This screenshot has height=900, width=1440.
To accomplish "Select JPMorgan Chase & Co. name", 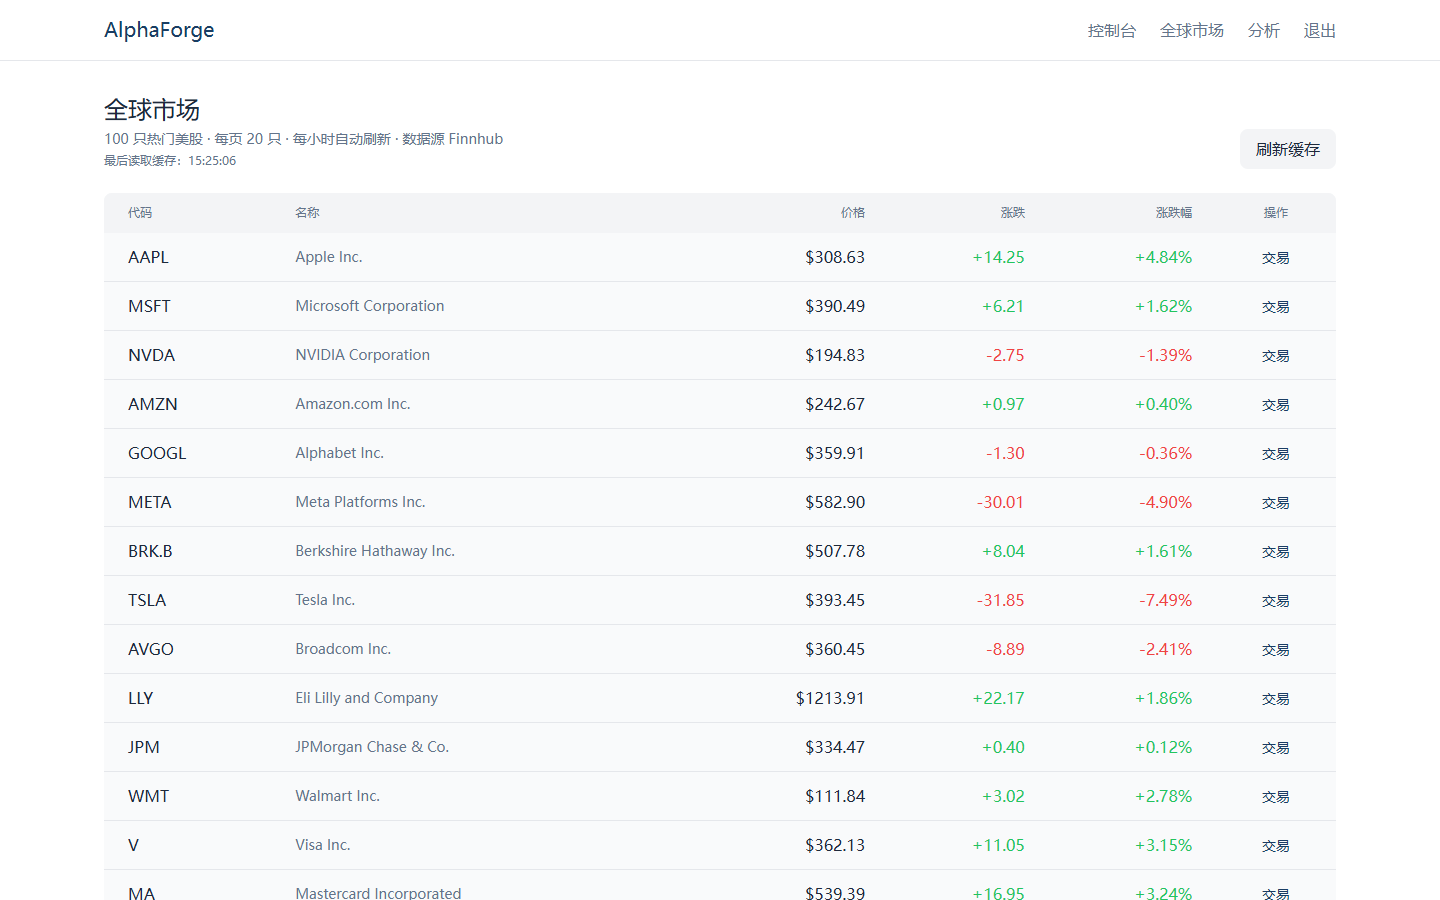I will pos(372,747).
